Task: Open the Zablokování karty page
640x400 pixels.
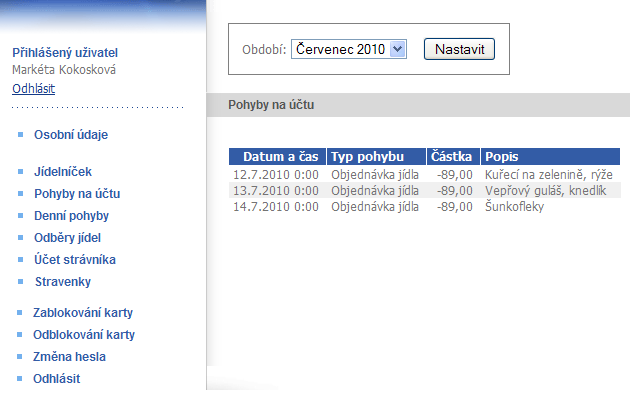Action: tap(83, 313)
